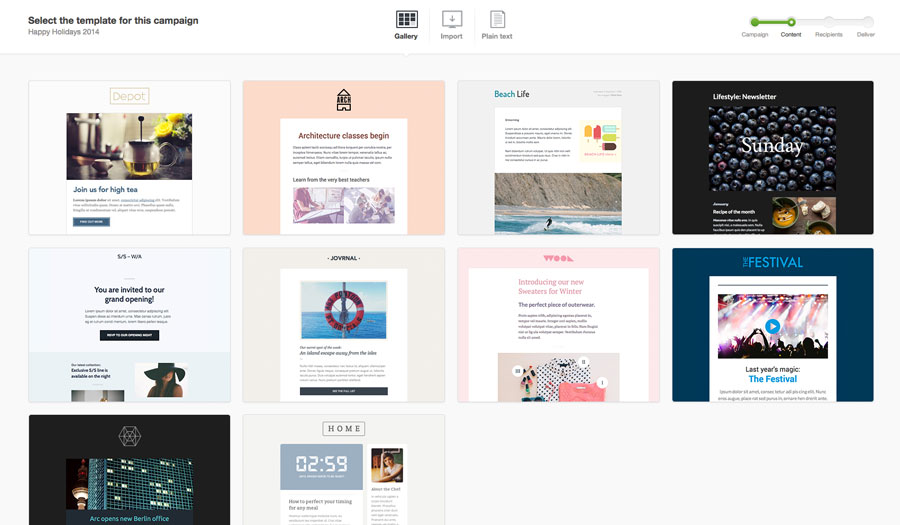The height and width of the screenshot is (525, 900).
Task: Click the 02:59 timer in HOME template
Action: (x=321, y=464)
